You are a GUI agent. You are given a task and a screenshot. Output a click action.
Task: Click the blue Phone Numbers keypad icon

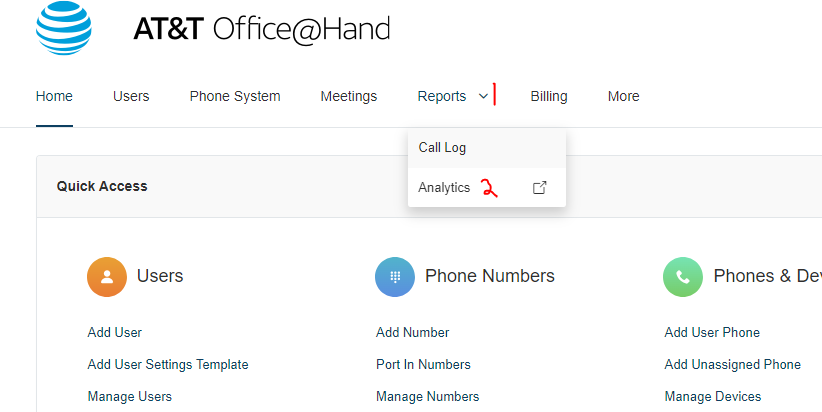[395, 277]
